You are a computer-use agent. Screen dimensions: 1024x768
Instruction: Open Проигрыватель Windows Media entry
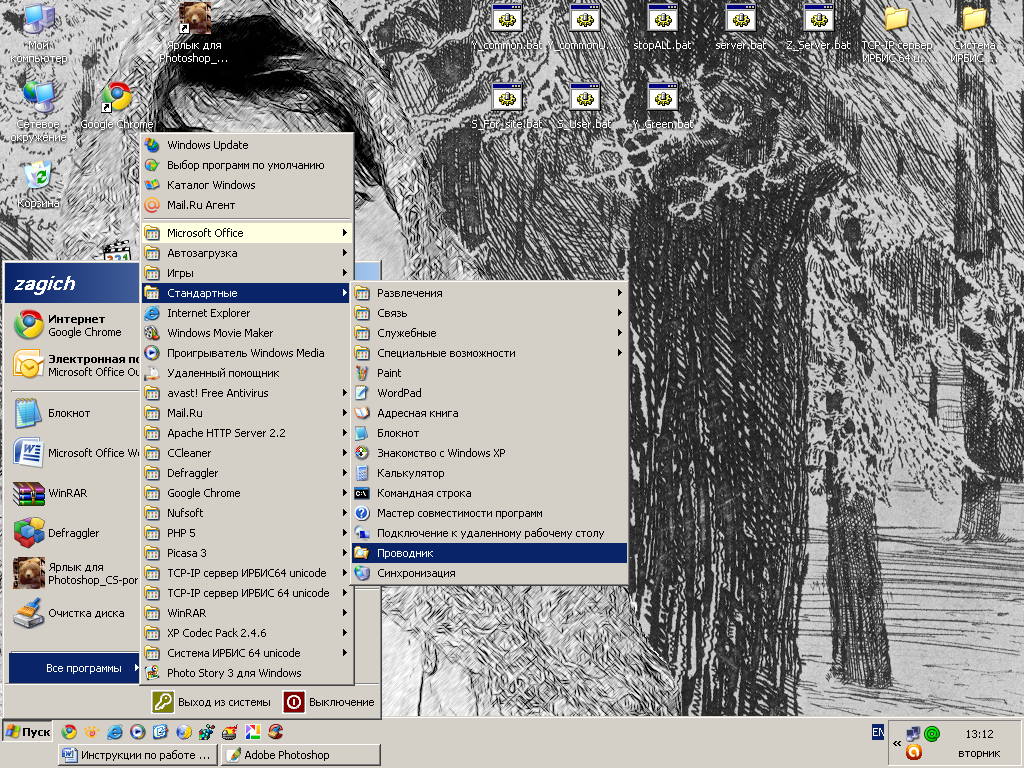click(248, 353)
